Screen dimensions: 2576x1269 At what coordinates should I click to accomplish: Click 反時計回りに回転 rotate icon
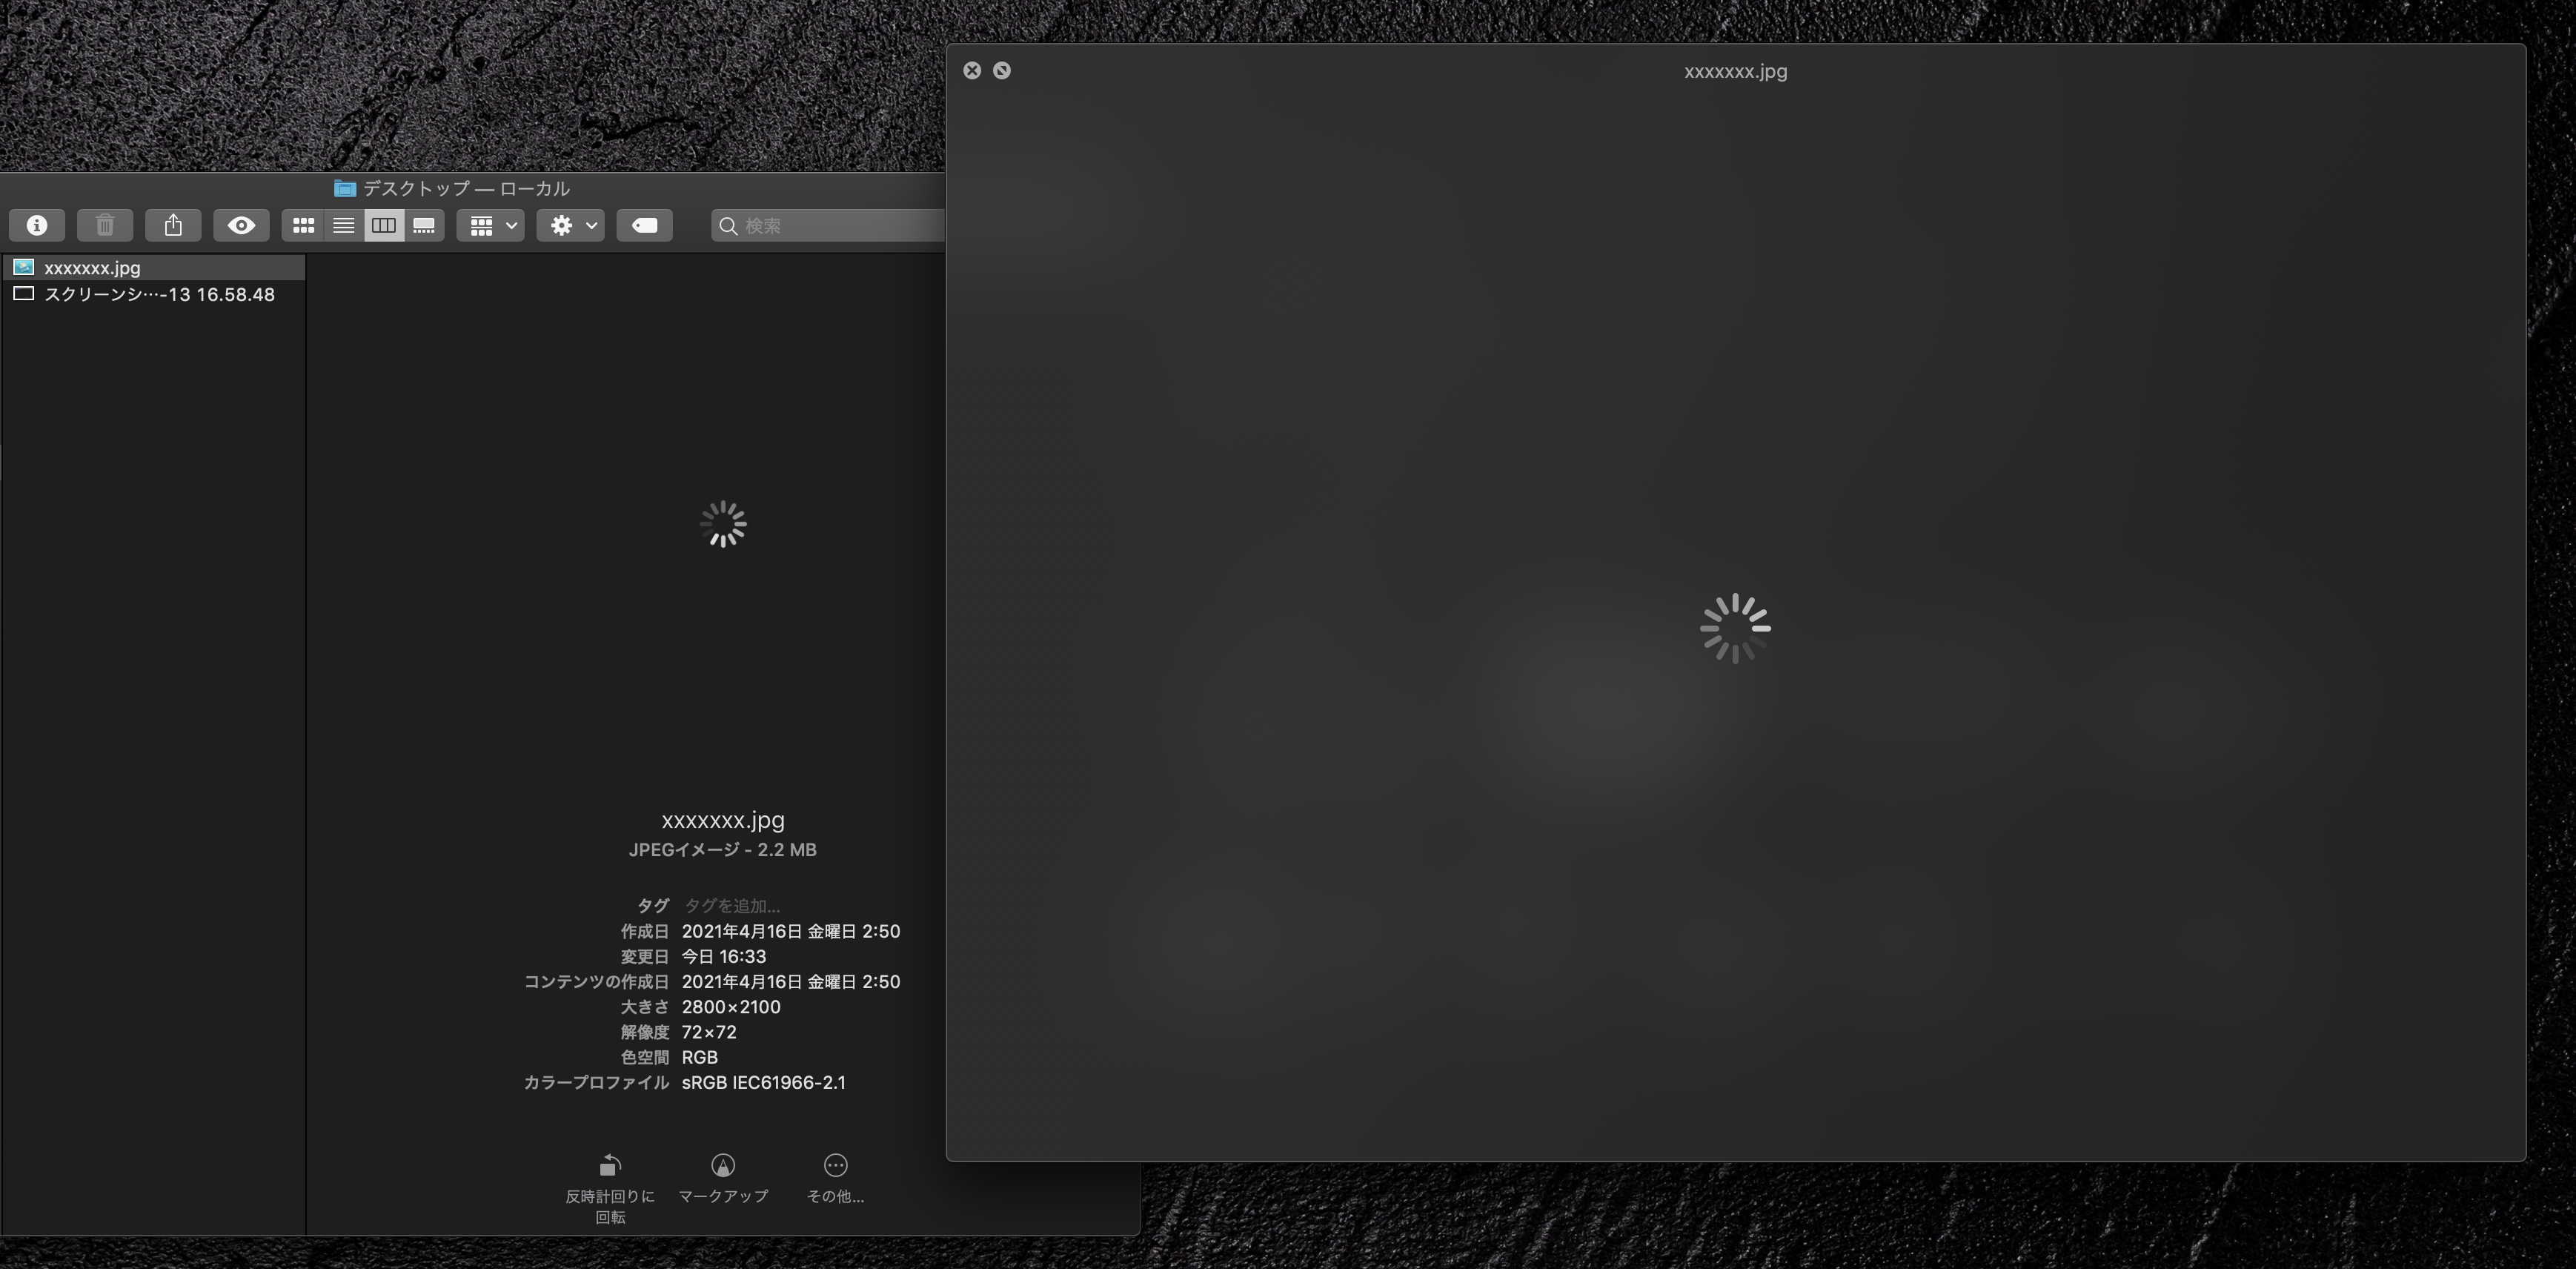610,1166
